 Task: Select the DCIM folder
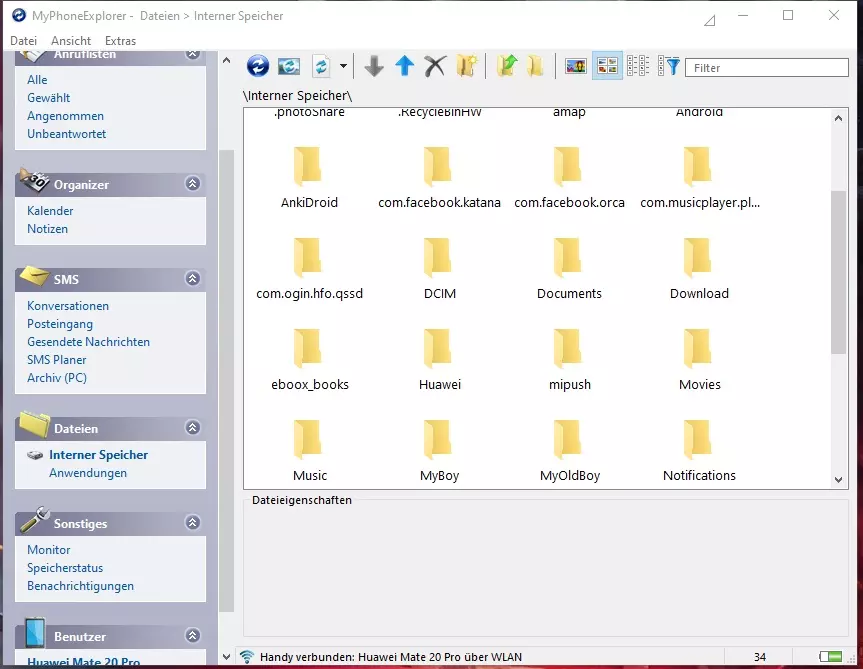[x=440, y=269]
